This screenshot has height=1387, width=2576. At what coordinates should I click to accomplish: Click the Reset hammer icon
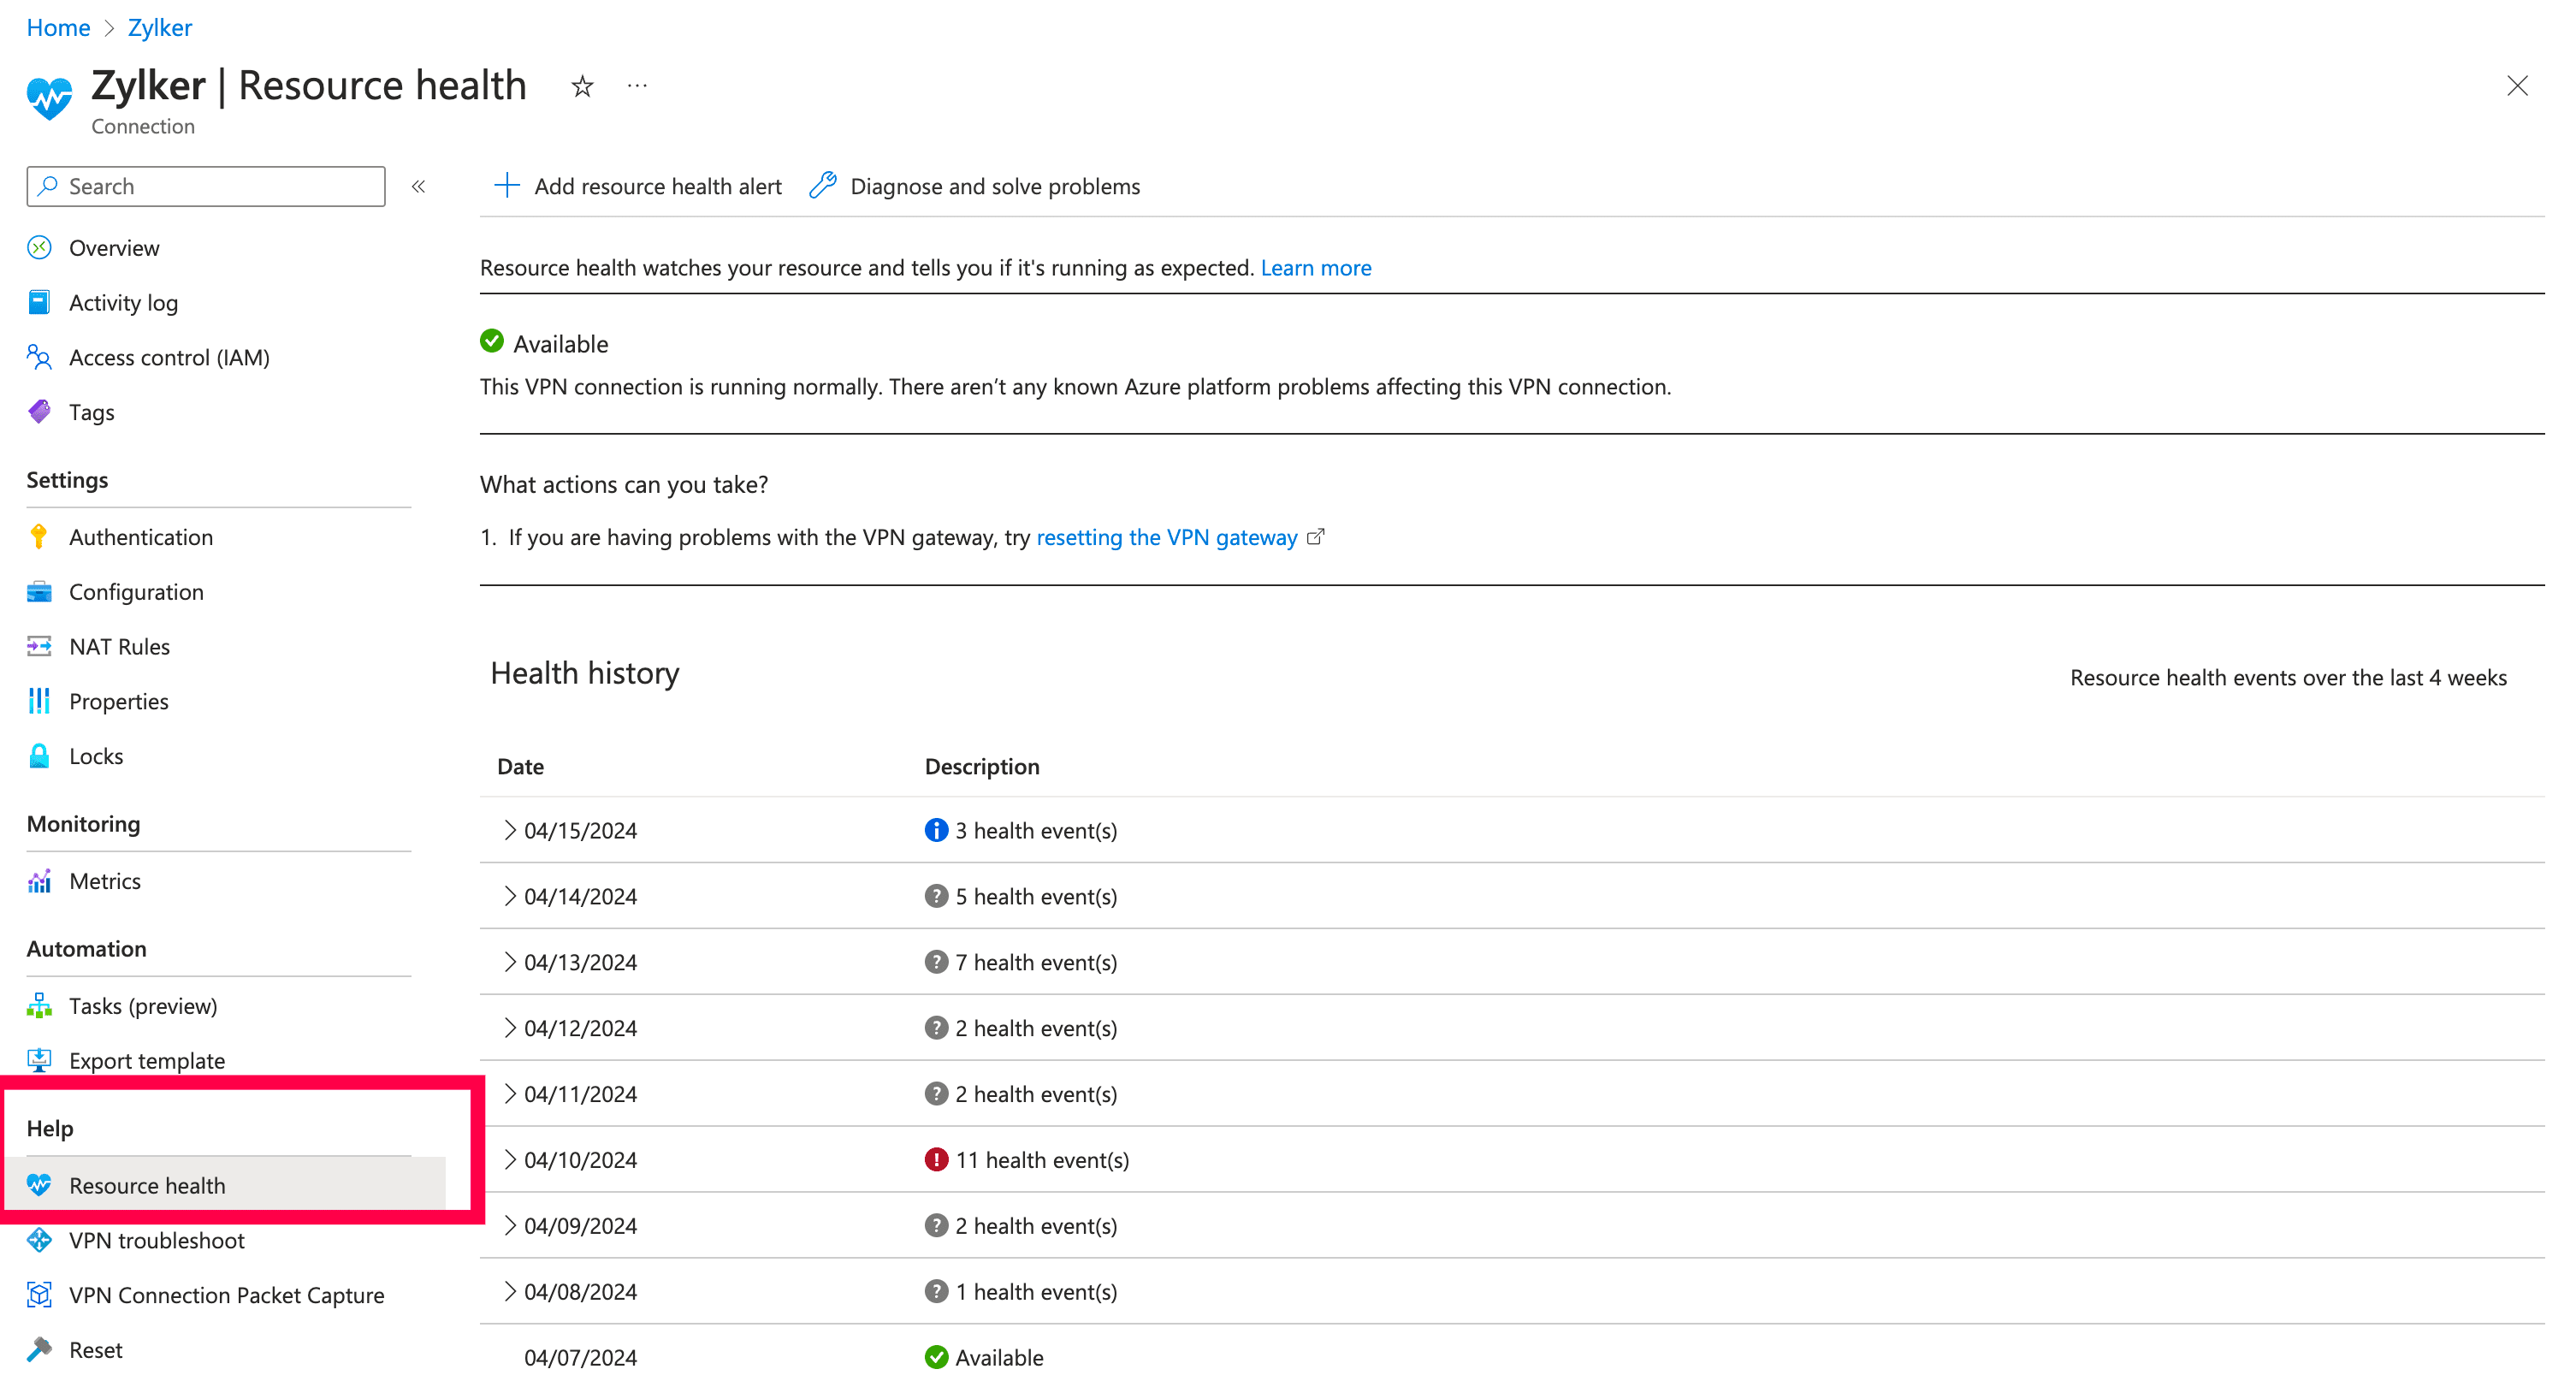click(x=39, y=1350)
